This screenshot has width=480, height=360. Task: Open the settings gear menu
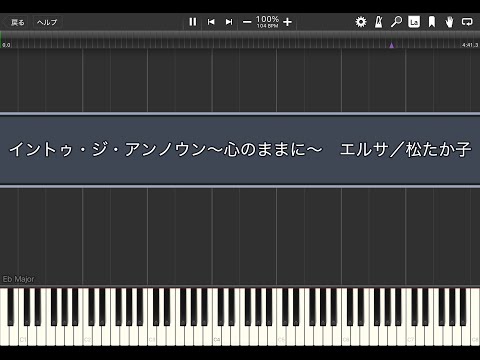pos(361,22)
